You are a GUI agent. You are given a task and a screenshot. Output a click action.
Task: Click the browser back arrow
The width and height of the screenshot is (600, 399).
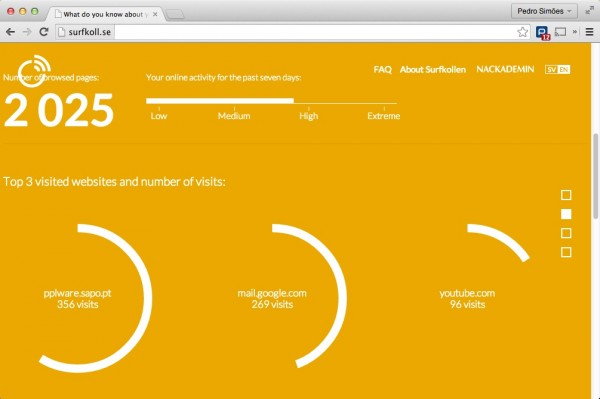coord(10,32)
